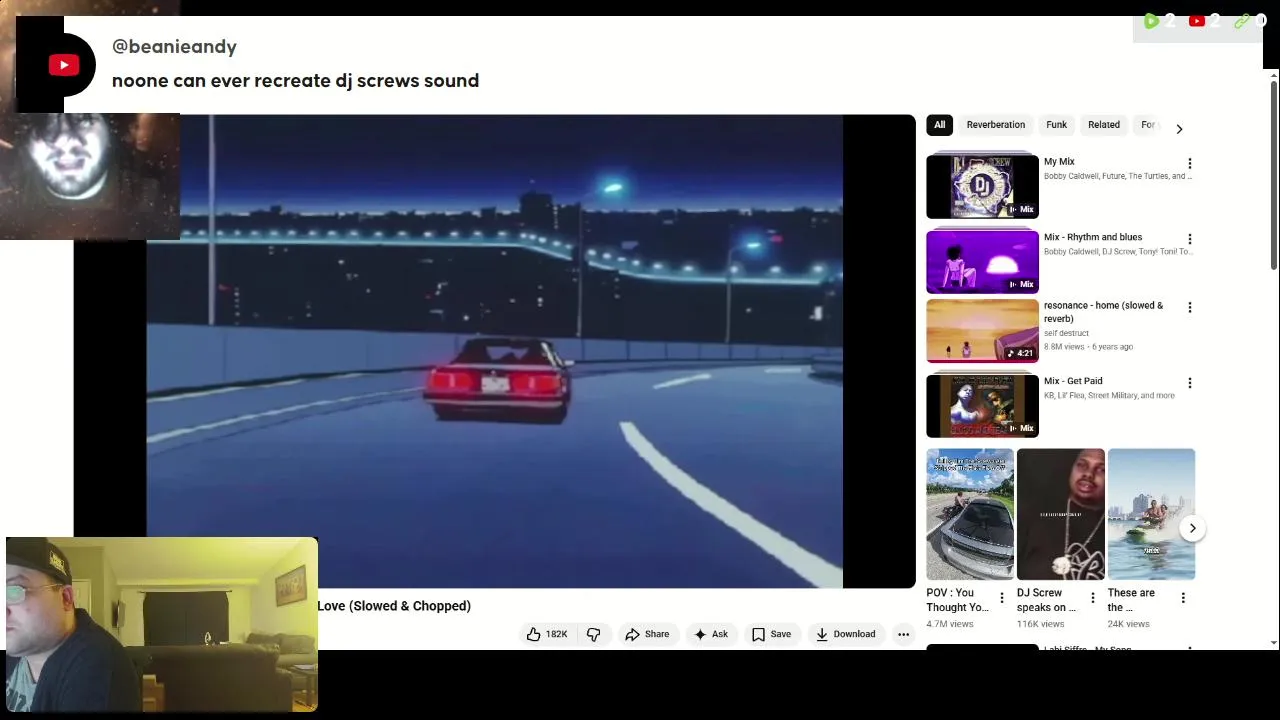1280x720 pixels.
Task: Open Mix - Rhythm and blues thumbnail
Action: pos(982,261)
